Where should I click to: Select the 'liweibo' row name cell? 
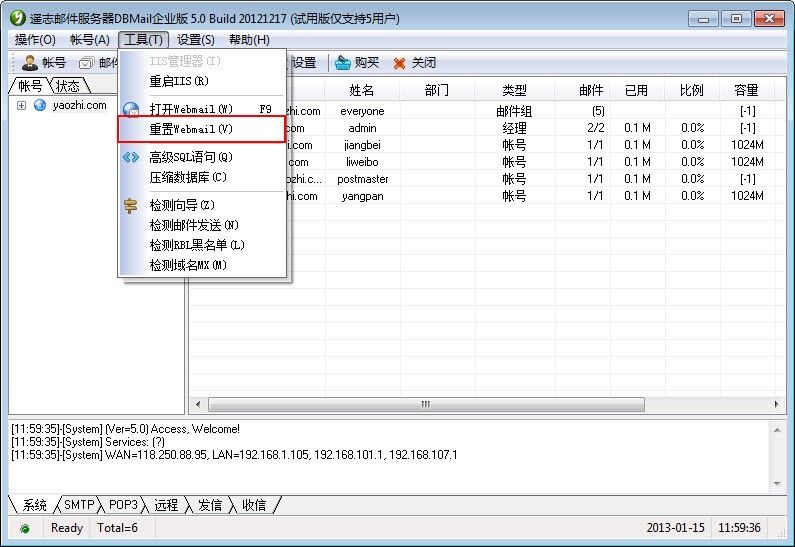[x=363, y=162]
